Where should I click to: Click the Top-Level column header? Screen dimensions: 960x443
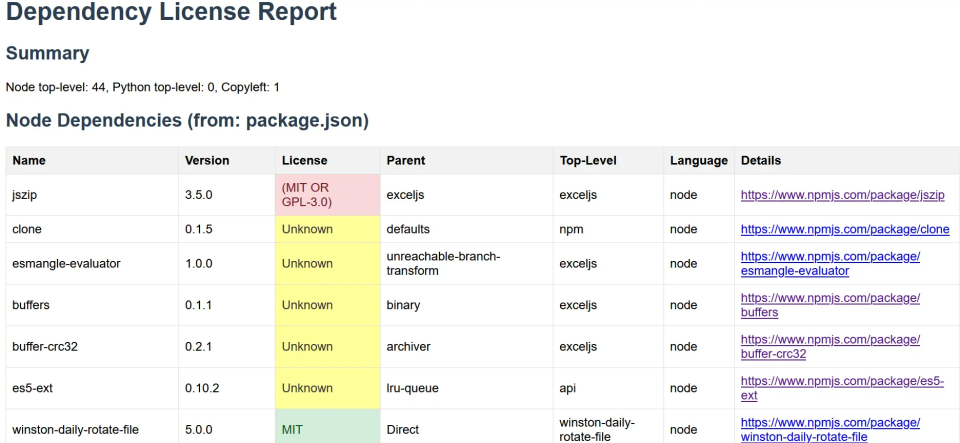[588, 160]
